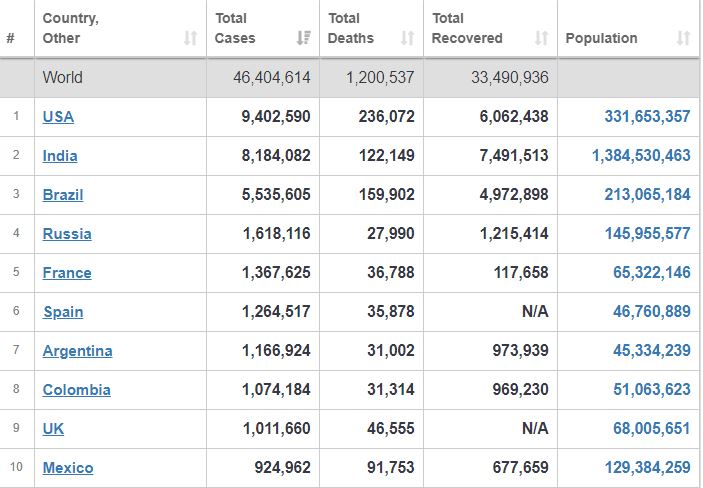Image resolution: width=703 pixels, height=488 pixels.
Task: Open the USA country link
Action: 58,117
